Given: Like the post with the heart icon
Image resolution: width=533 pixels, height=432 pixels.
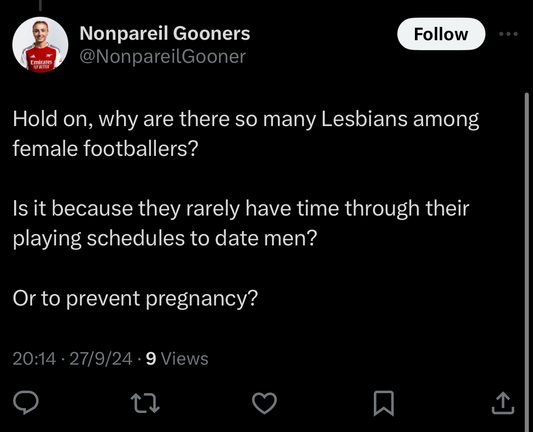Looking at the screenshot, I should [264, 403].
